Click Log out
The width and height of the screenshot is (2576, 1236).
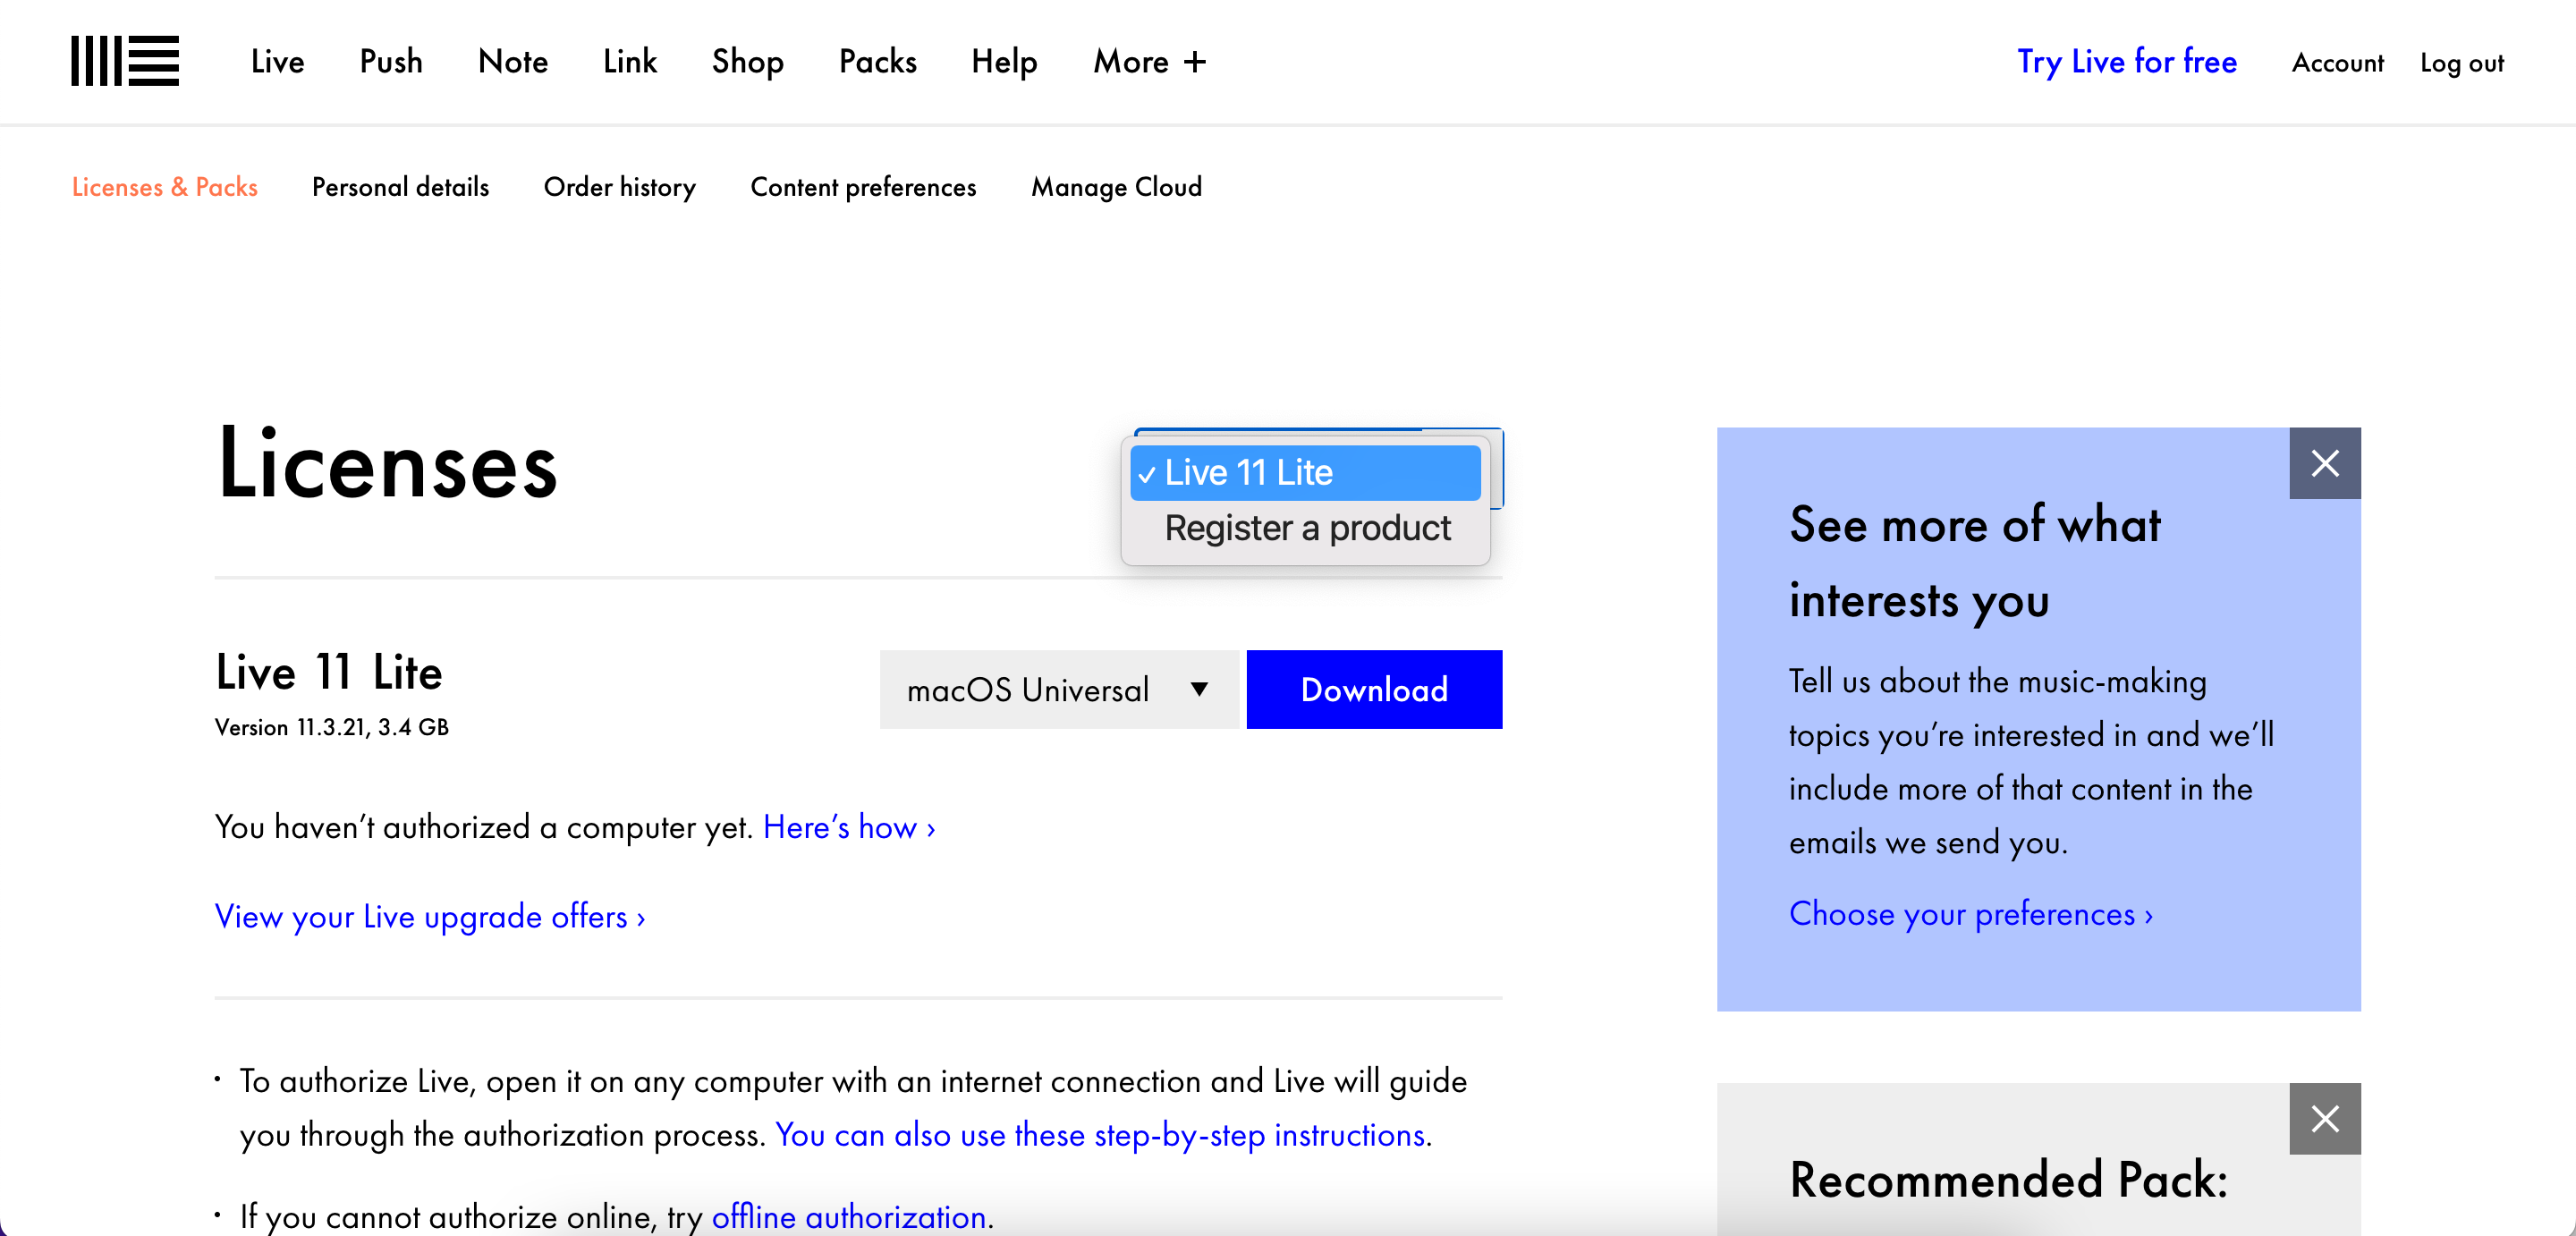tap(2462, 63)
